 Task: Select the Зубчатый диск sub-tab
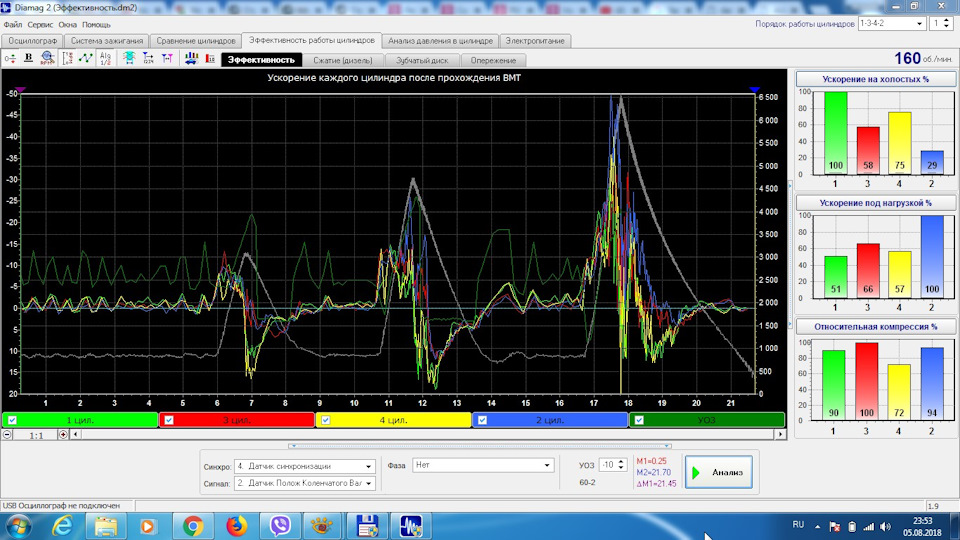(422, 60)
